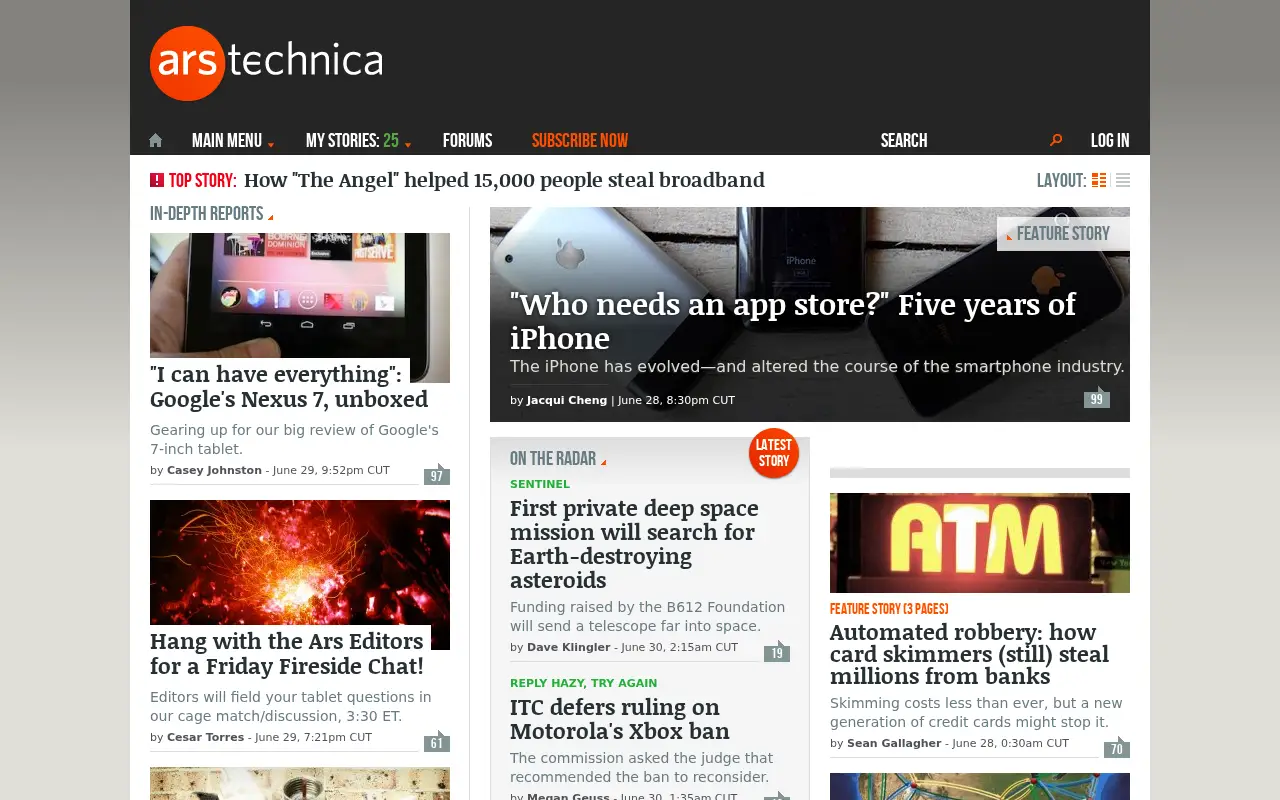Click author Casey Johnston

[x=214, y=470]
